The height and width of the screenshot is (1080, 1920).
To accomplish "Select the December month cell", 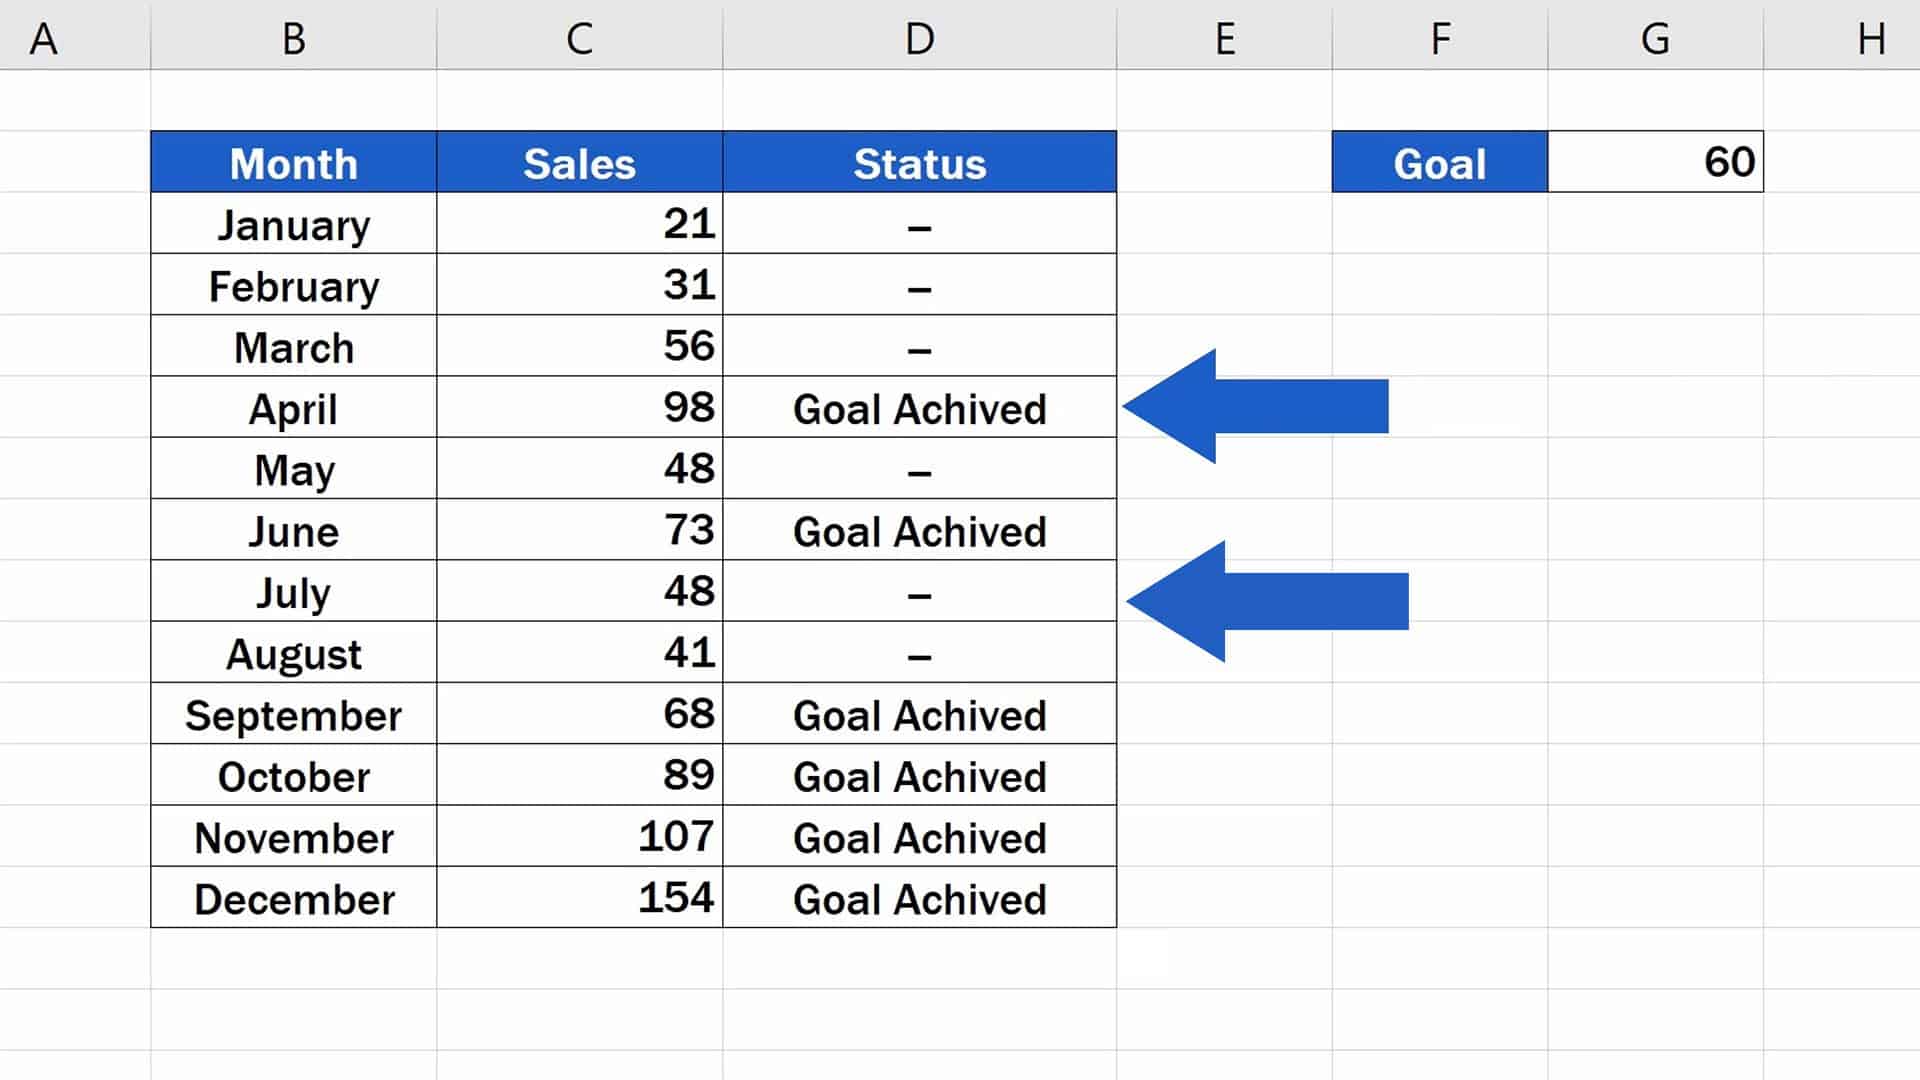I will point(293,898).
